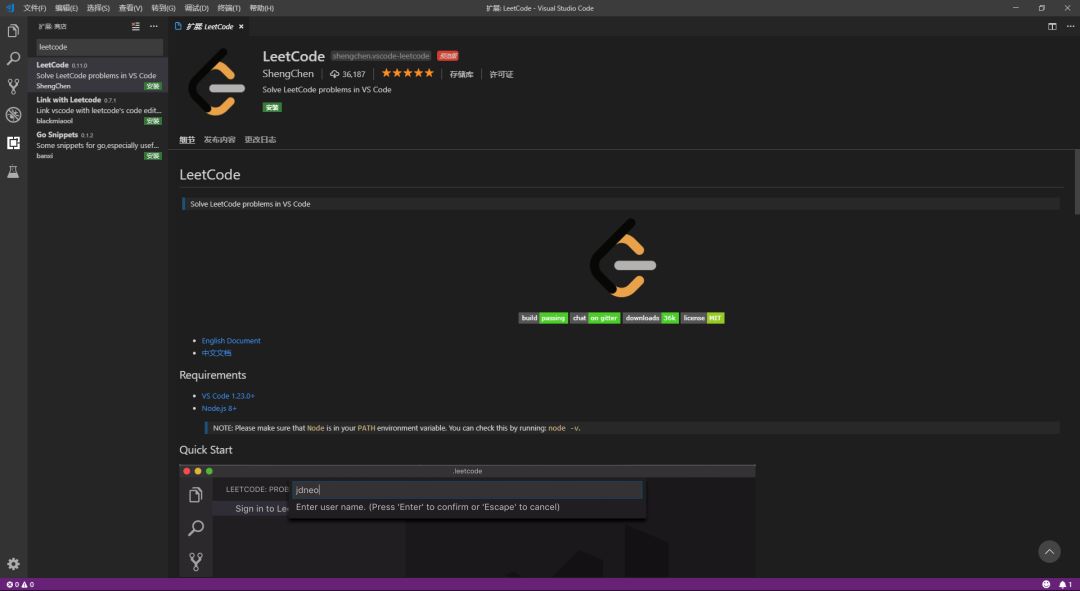The height and width of the screenshot is (591, 1080).
Task: Click the split editor icon
Action: click(1052, 26)
